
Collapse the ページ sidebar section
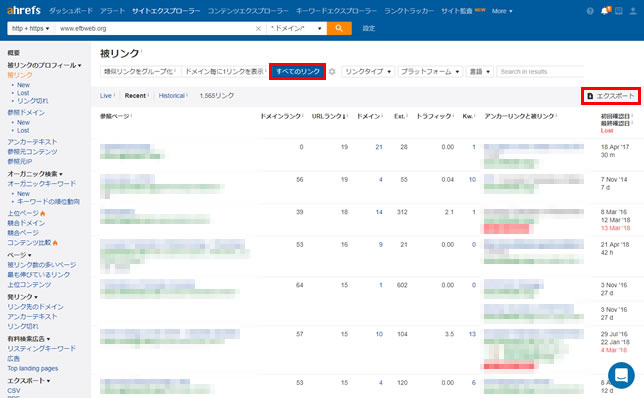pos(19,255)
